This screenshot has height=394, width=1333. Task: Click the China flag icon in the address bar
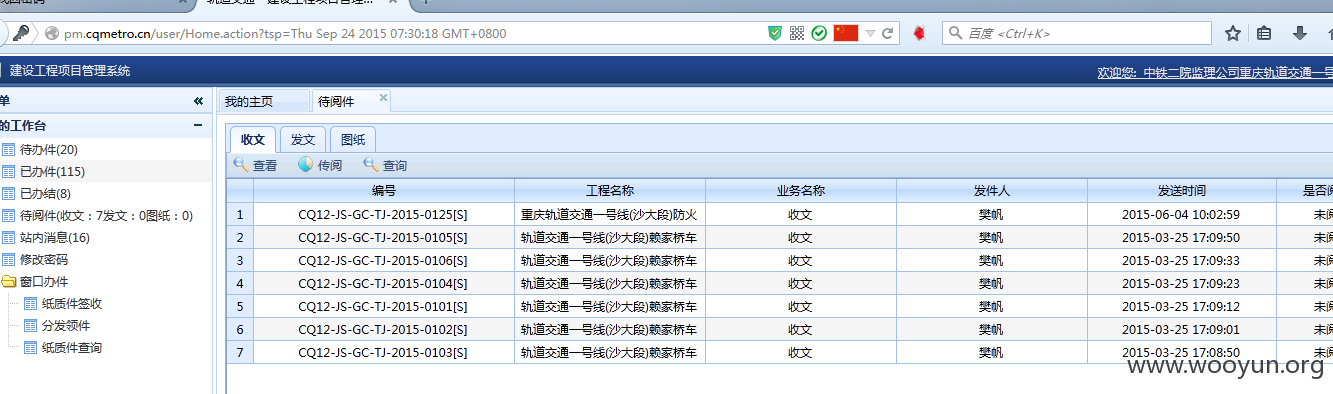click(x=846, y=33)
